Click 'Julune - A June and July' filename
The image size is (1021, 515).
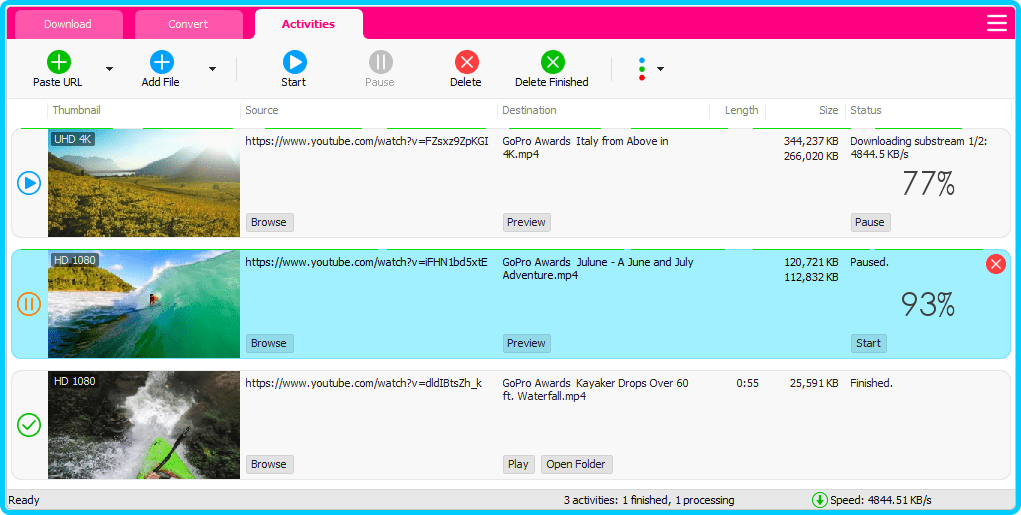pyautogui.click(x=598, y=269)
